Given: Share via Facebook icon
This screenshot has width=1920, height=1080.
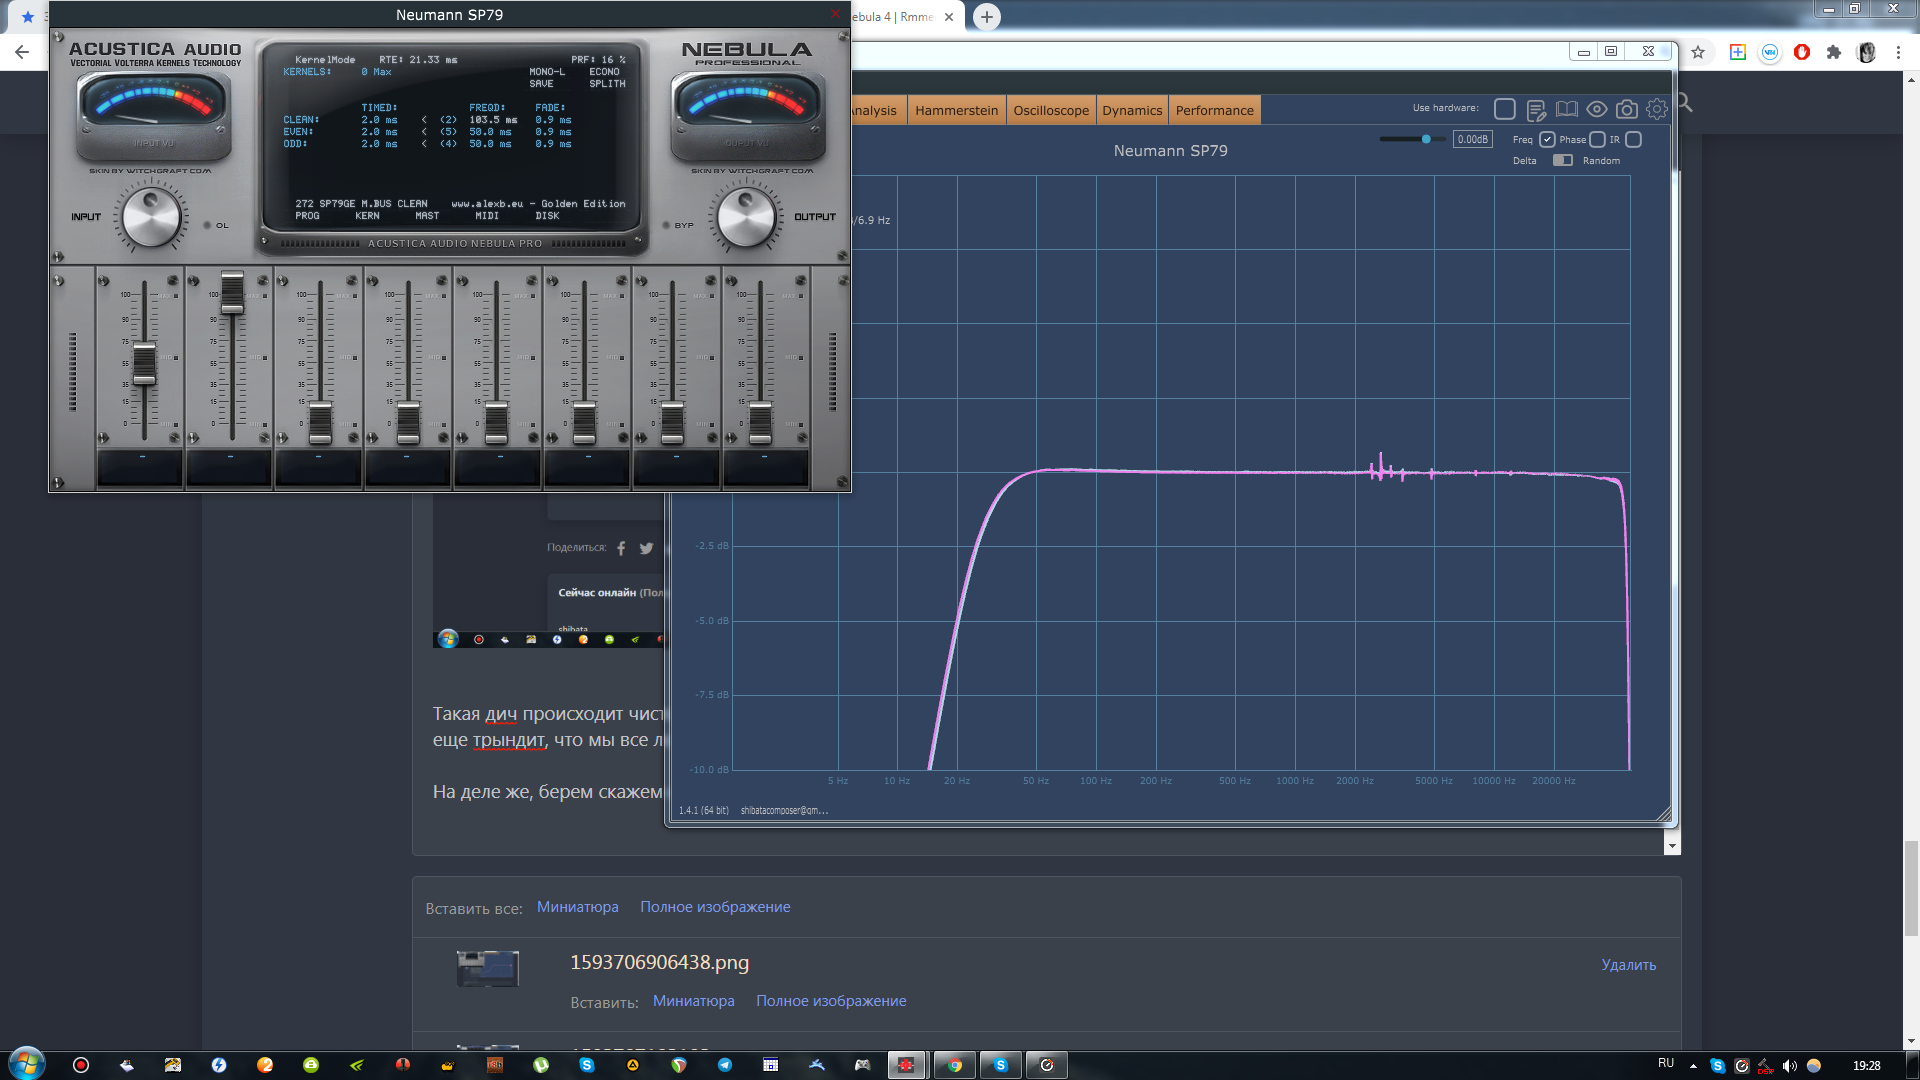Looking at the screenshot, I should pos(621,548).
